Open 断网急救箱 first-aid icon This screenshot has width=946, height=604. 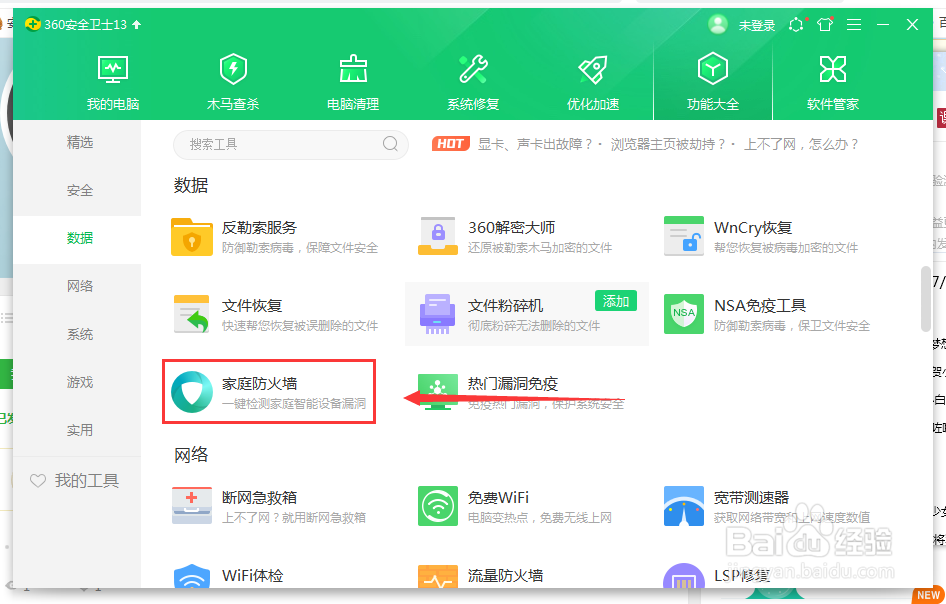click(x=192, y=506)
